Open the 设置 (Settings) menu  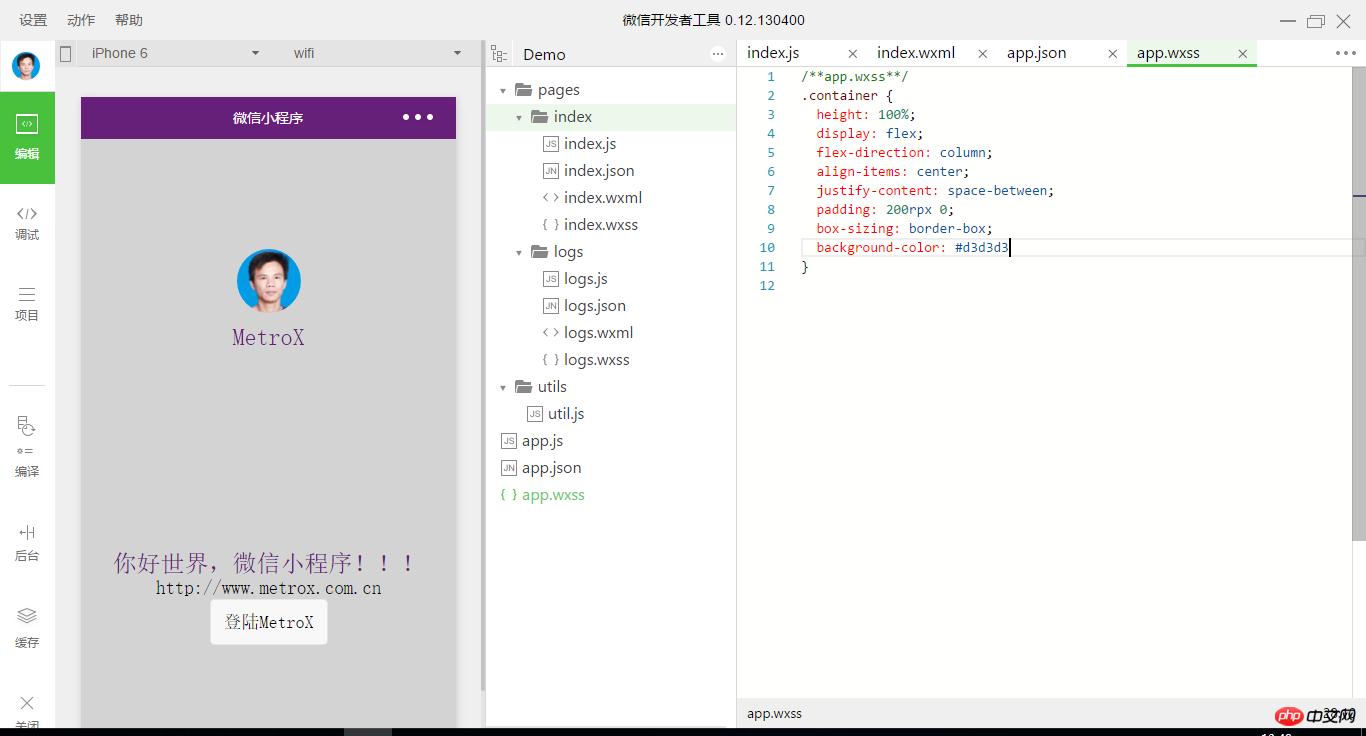pyautogui.click(x=33, y=20)
